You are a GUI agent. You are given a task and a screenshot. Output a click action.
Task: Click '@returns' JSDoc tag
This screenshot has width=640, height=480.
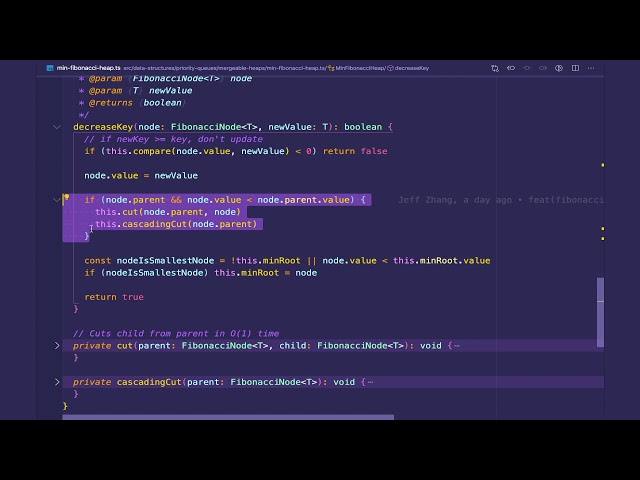(x=111, y=103)
